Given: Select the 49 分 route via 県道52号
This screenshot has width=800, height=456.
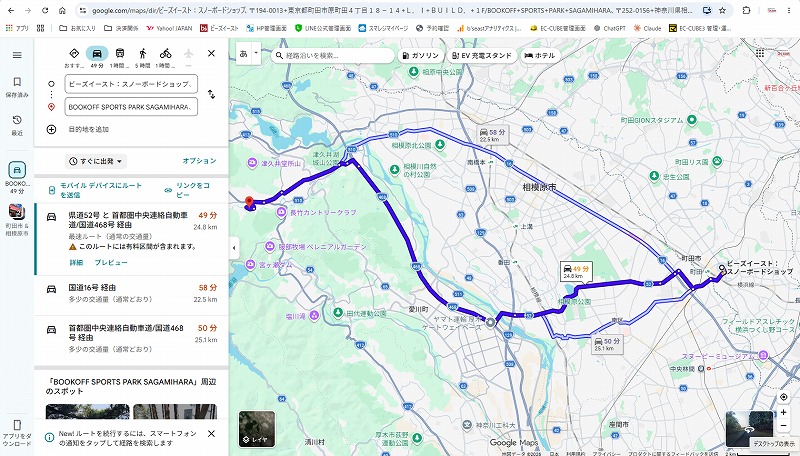Looking at the screenshot, I should point(131,239).
